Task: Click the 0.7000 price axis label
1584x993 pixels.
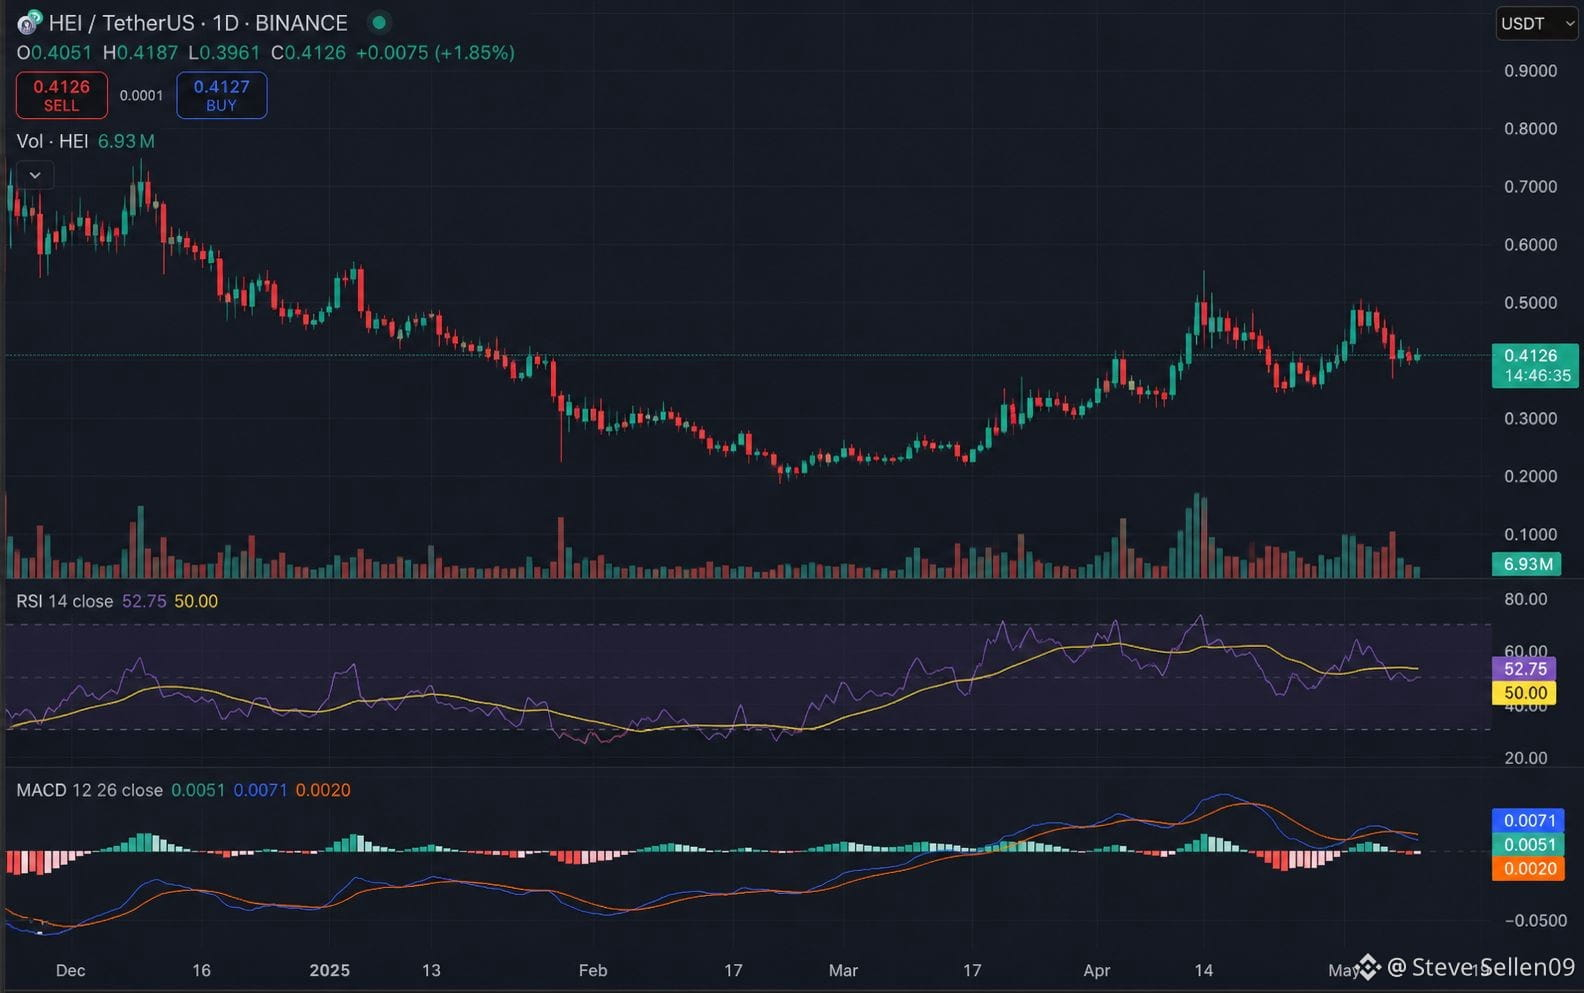Action: (x=1530, y=187)
